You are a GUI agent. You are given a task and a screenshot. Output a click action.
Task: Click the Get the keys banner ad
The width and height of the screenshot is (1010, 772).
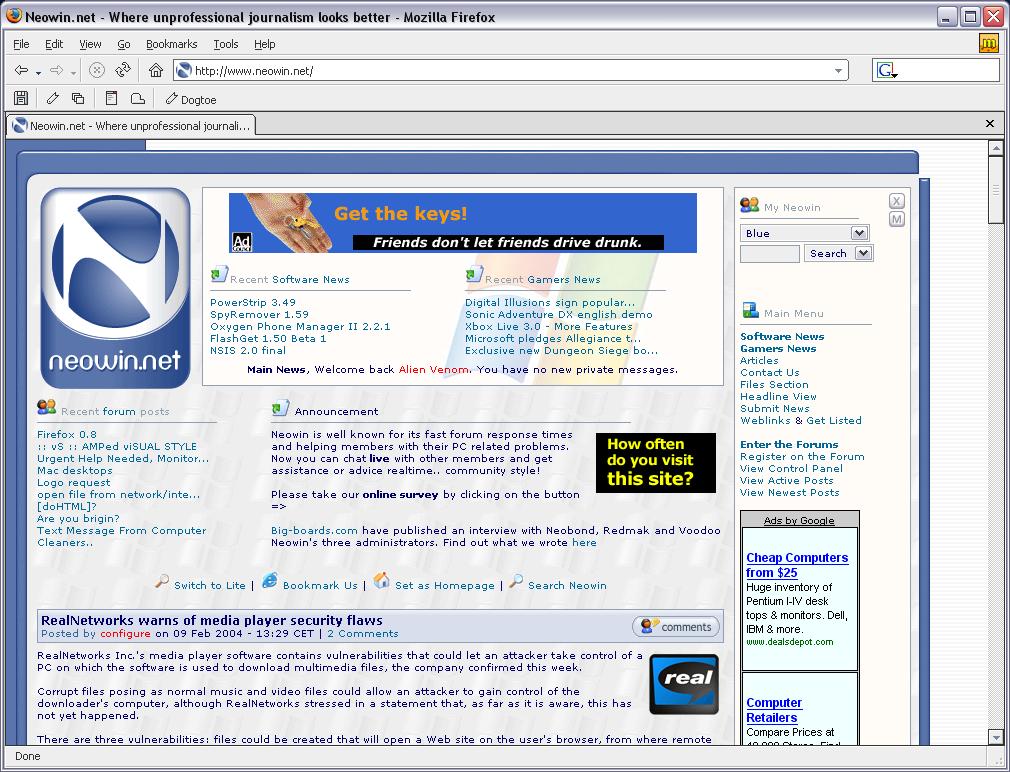coord(462,223)
